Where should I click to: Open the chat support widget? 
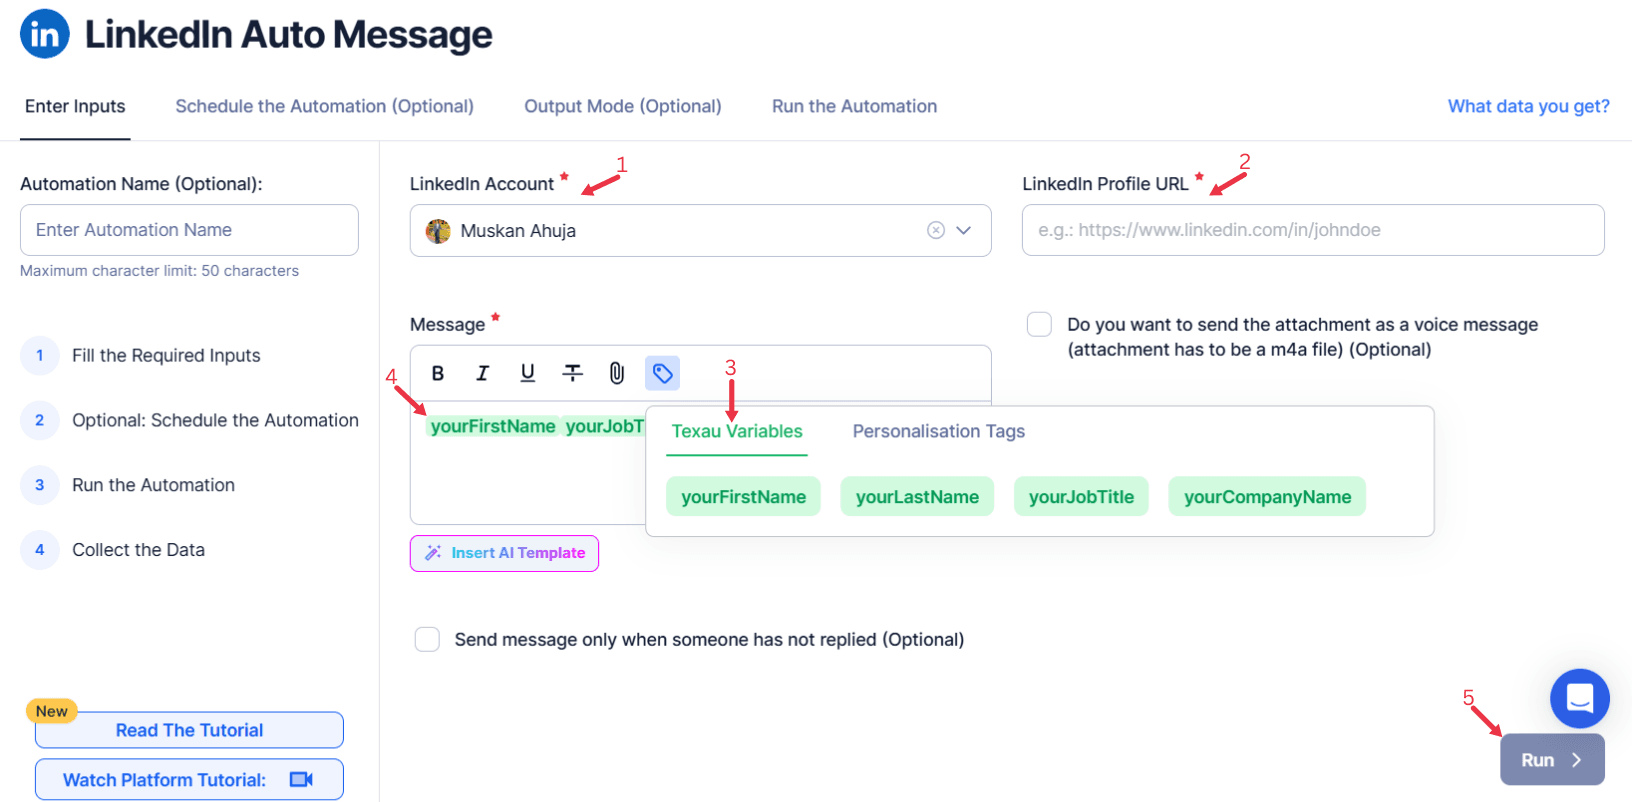pyautogui.click(x=1579, y=698)
